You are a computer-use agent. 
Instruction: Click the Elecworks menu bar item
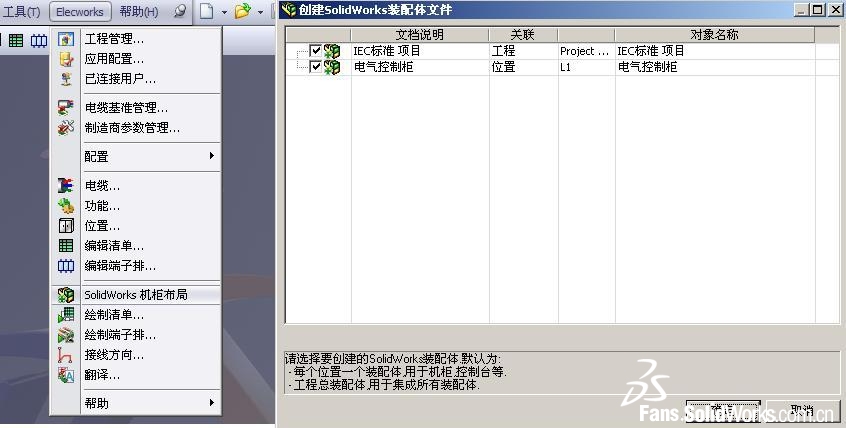pos(80,11)
